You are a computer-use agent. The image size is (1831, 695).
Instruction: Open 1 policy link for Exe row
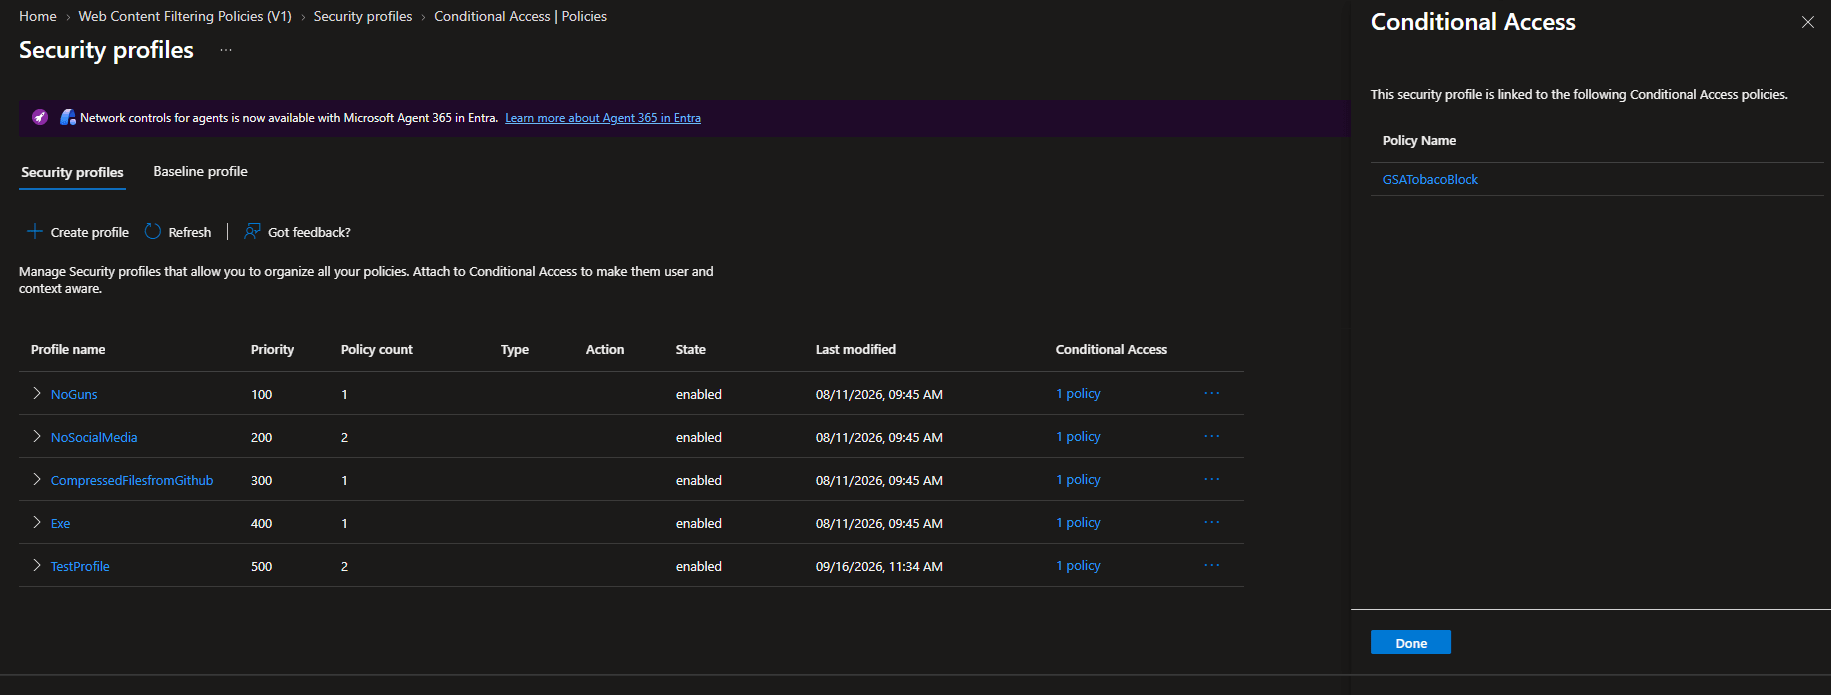[x=1078, y=523]
